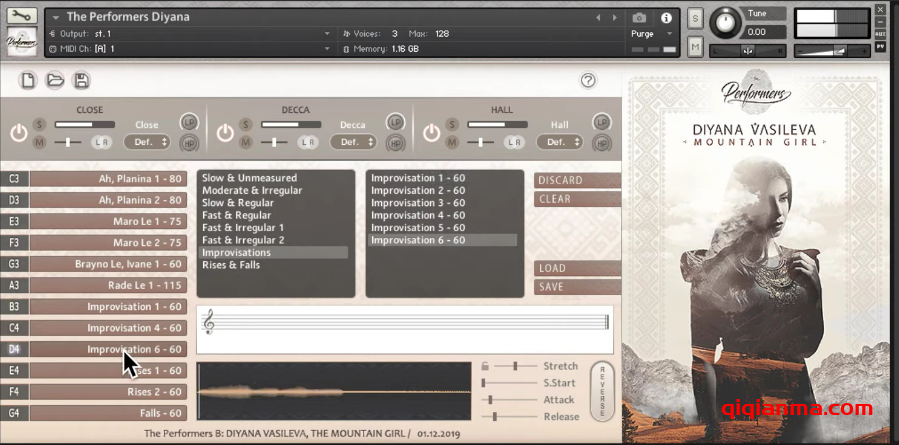Click the next instrument arrow in header
Image resolution: width=899 pixels, height=445 pixels.
(614, 17)
